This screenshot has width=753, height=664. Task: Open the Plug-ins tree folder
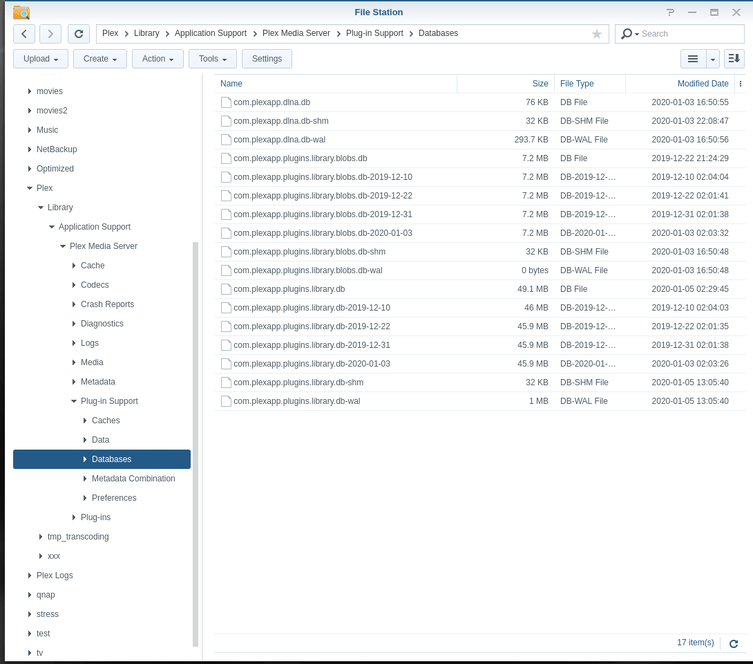[x=95, y=517]
